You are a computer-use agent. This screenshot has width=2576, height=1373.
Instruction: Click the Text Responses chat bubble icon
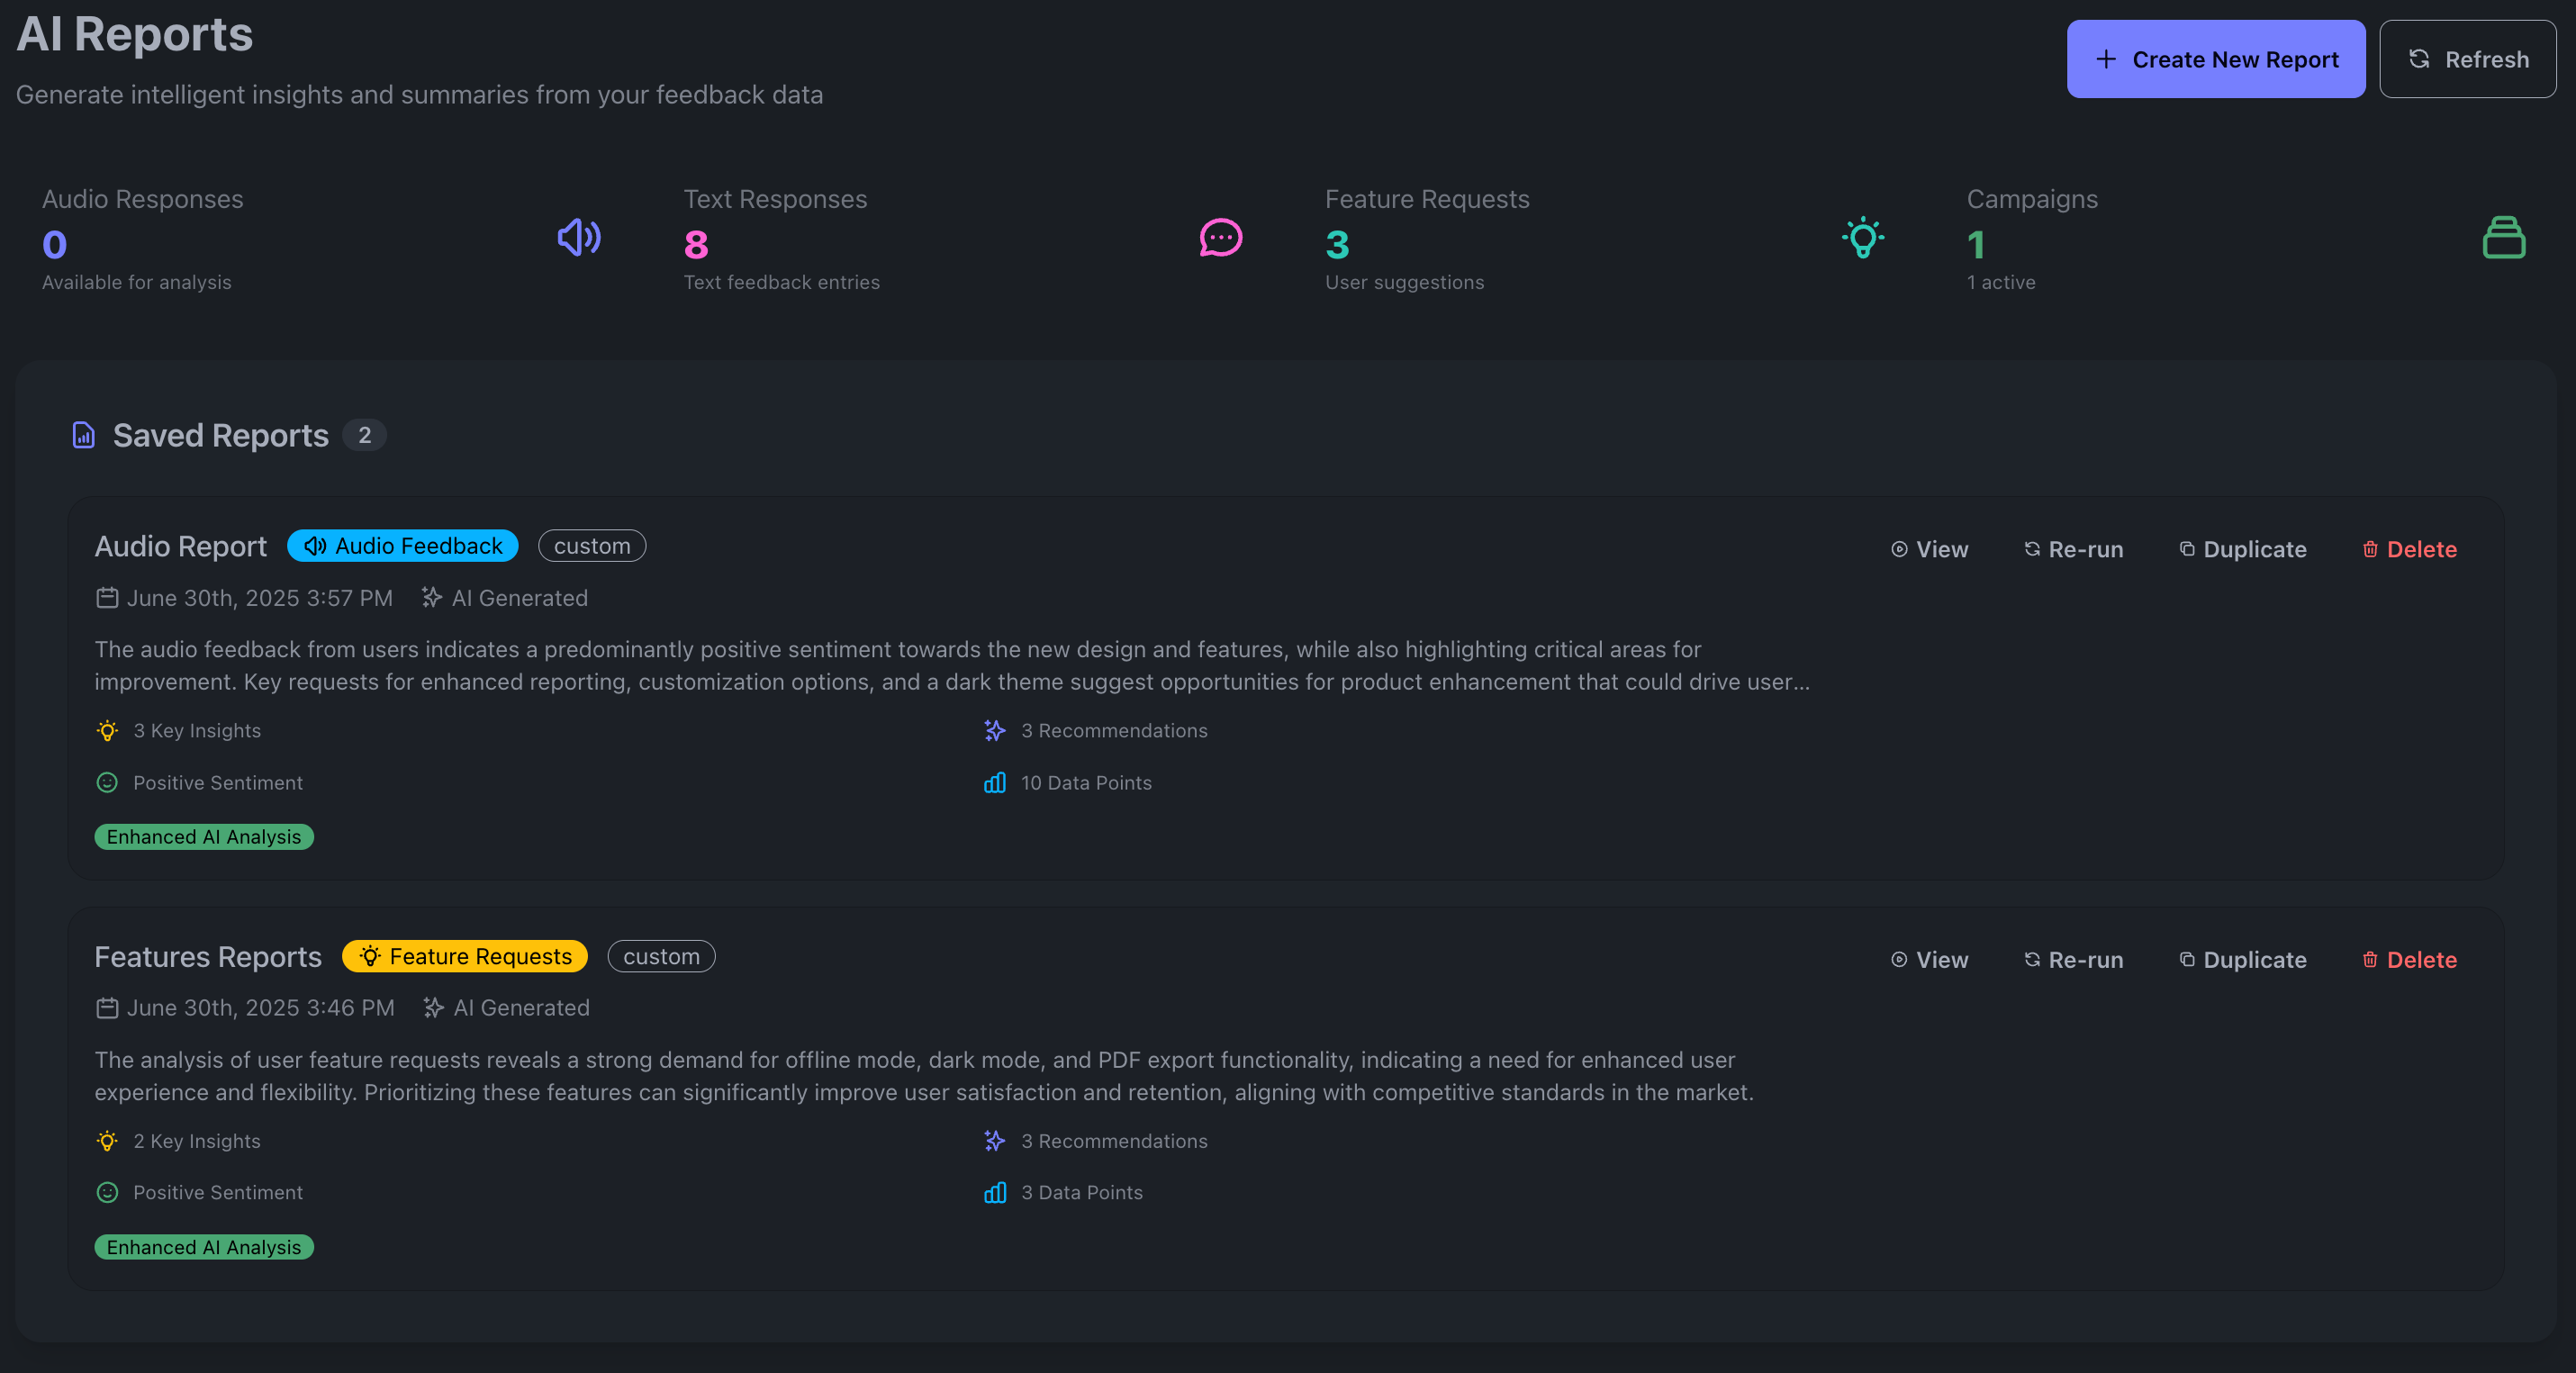(1220, 238)
